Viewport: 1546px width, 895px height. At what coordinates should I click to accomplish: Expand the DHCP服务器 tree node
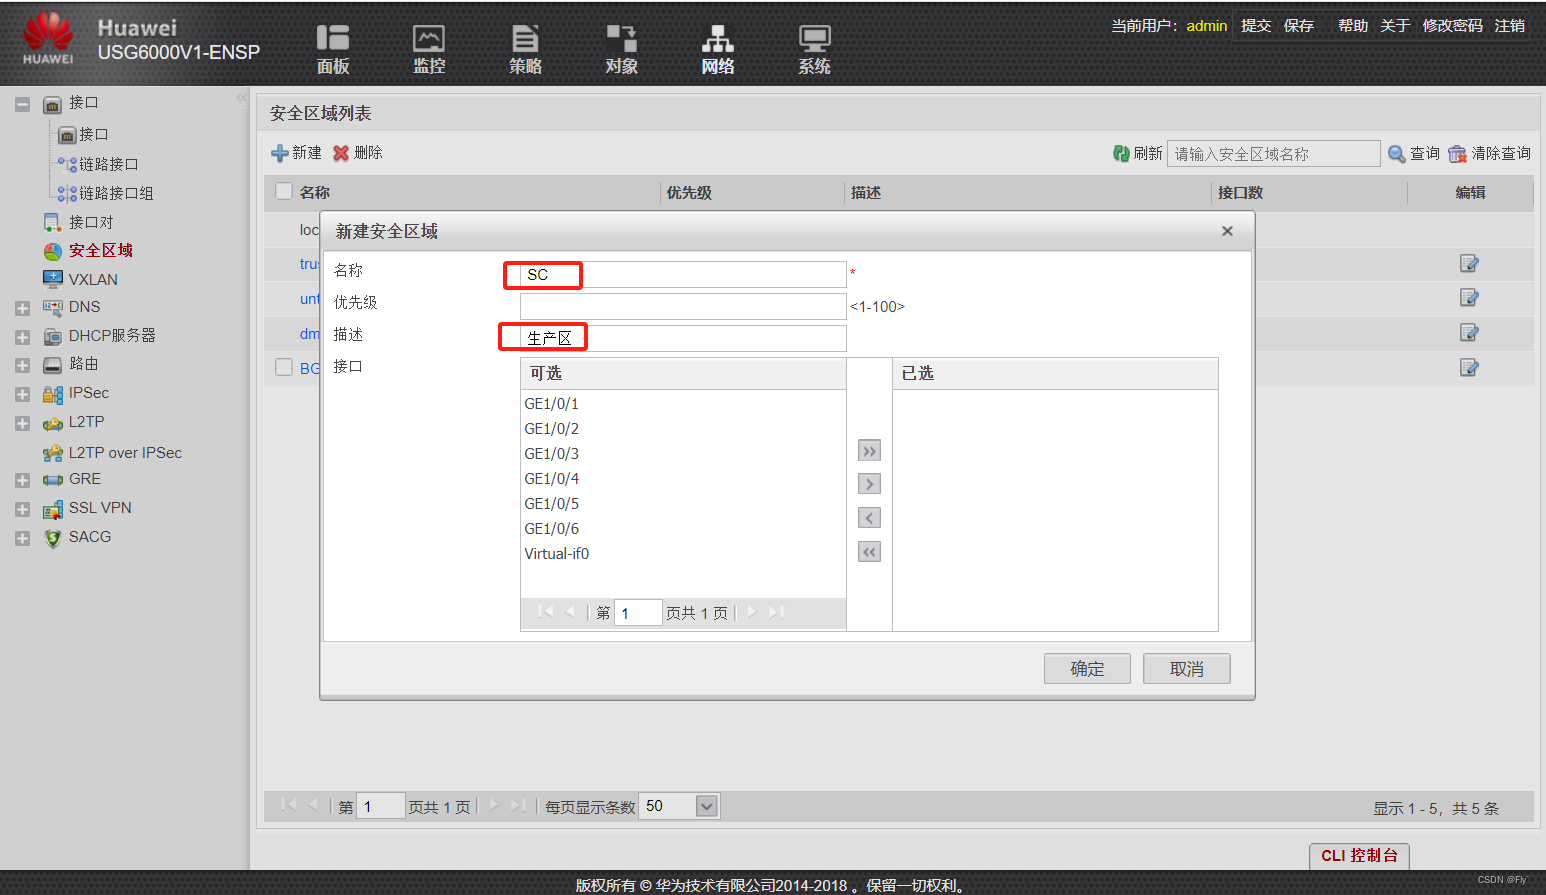click(x=22, y=338)
